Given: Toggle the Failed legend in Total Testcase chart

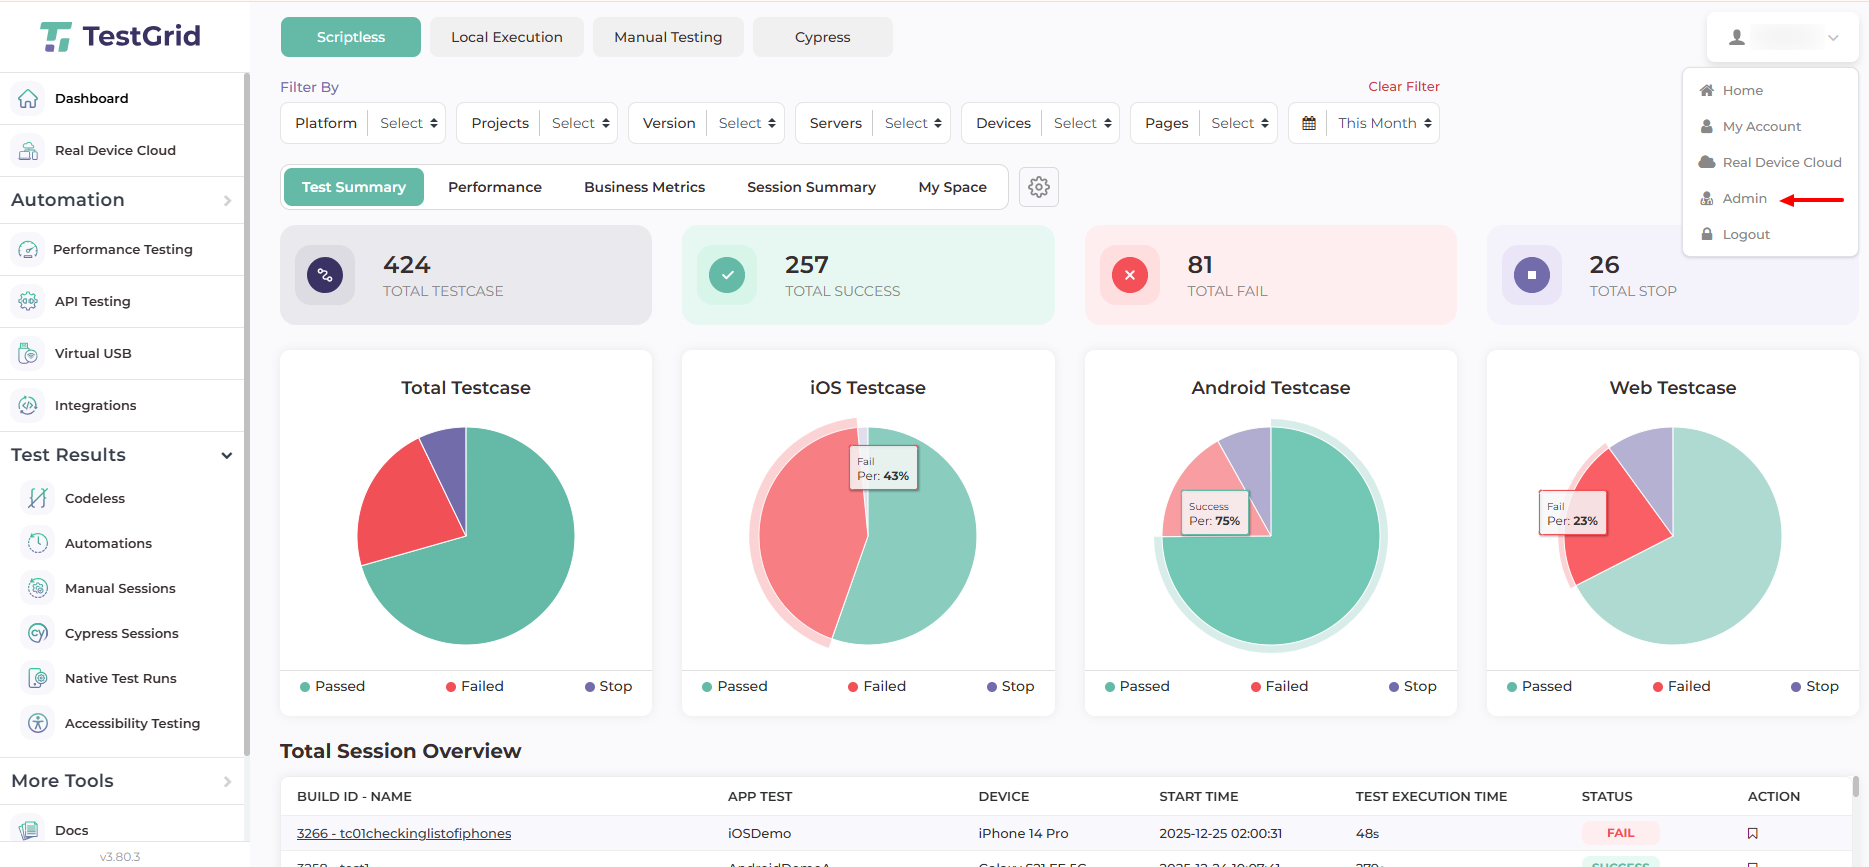Looking at the screenshot, I should point(474,686).
